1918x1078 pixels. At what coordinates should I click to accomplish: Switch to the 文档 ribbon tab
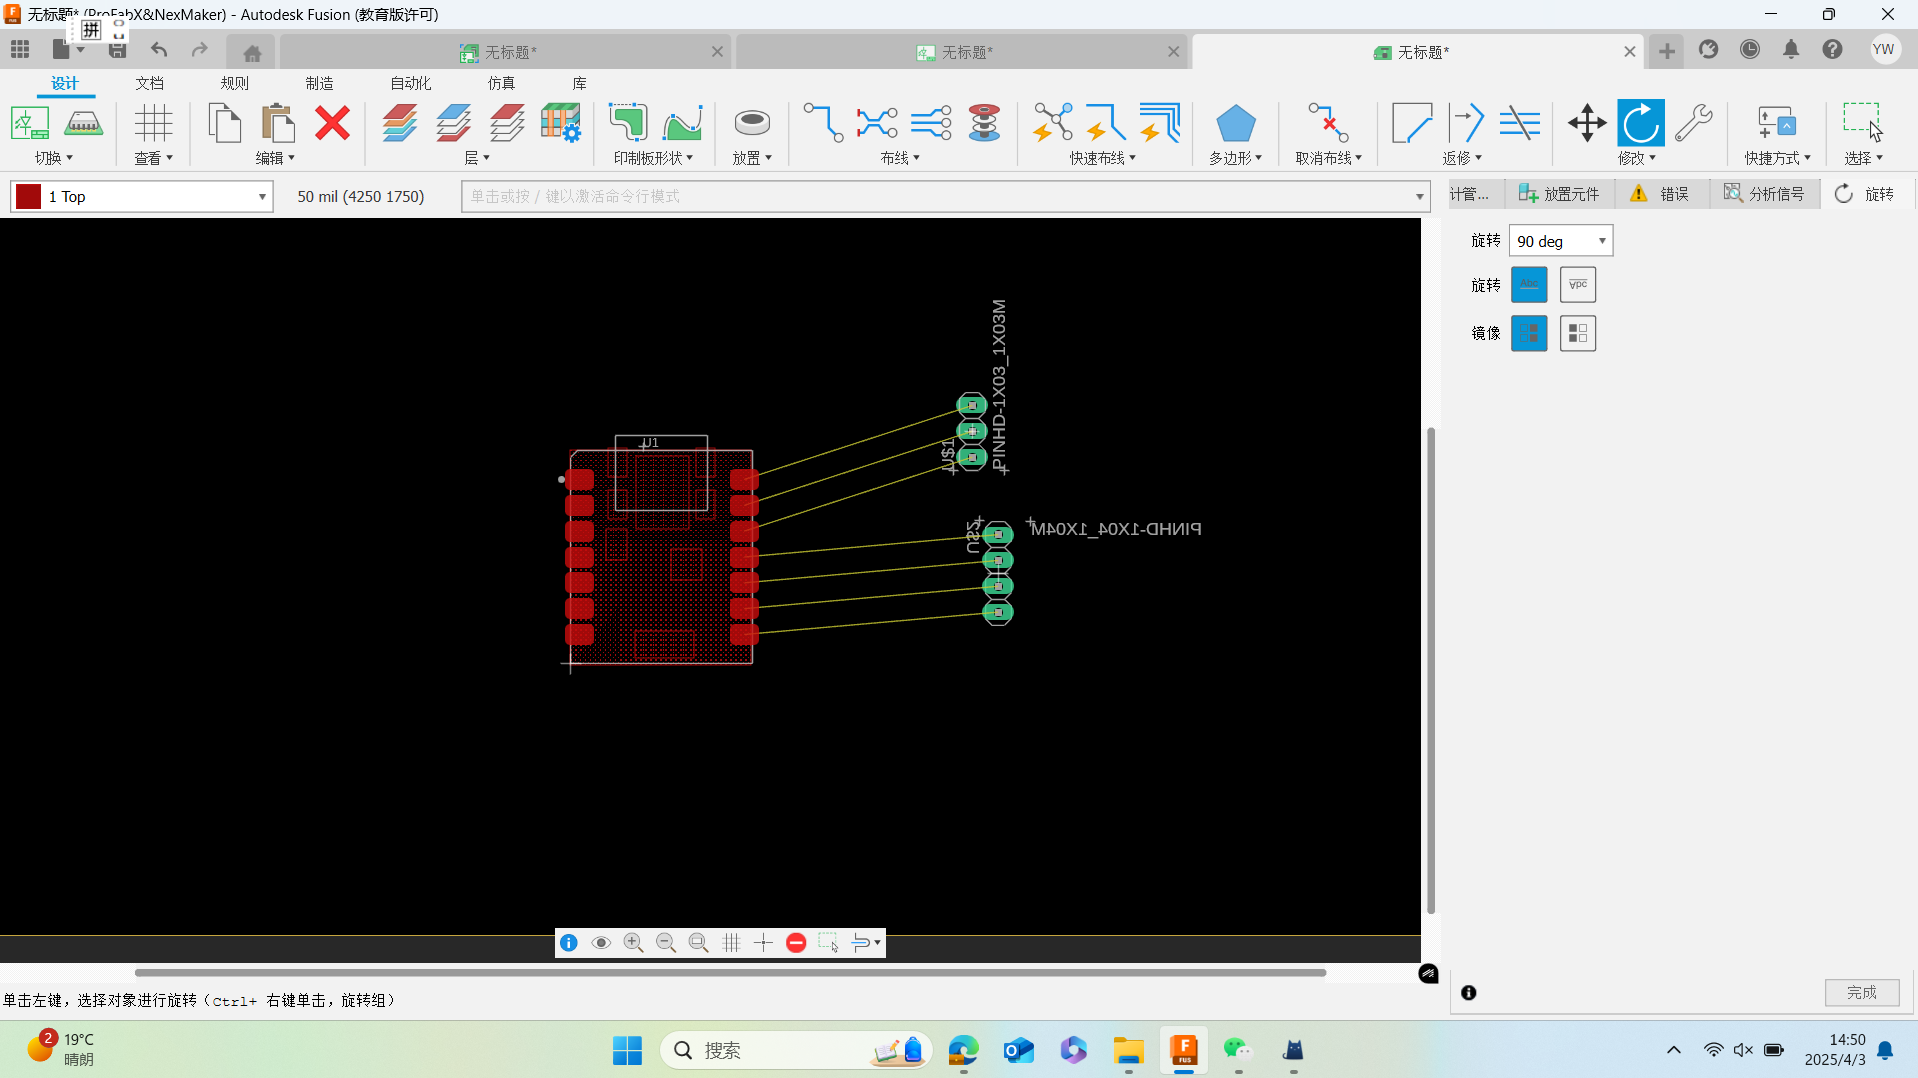[x=150, y=83]
